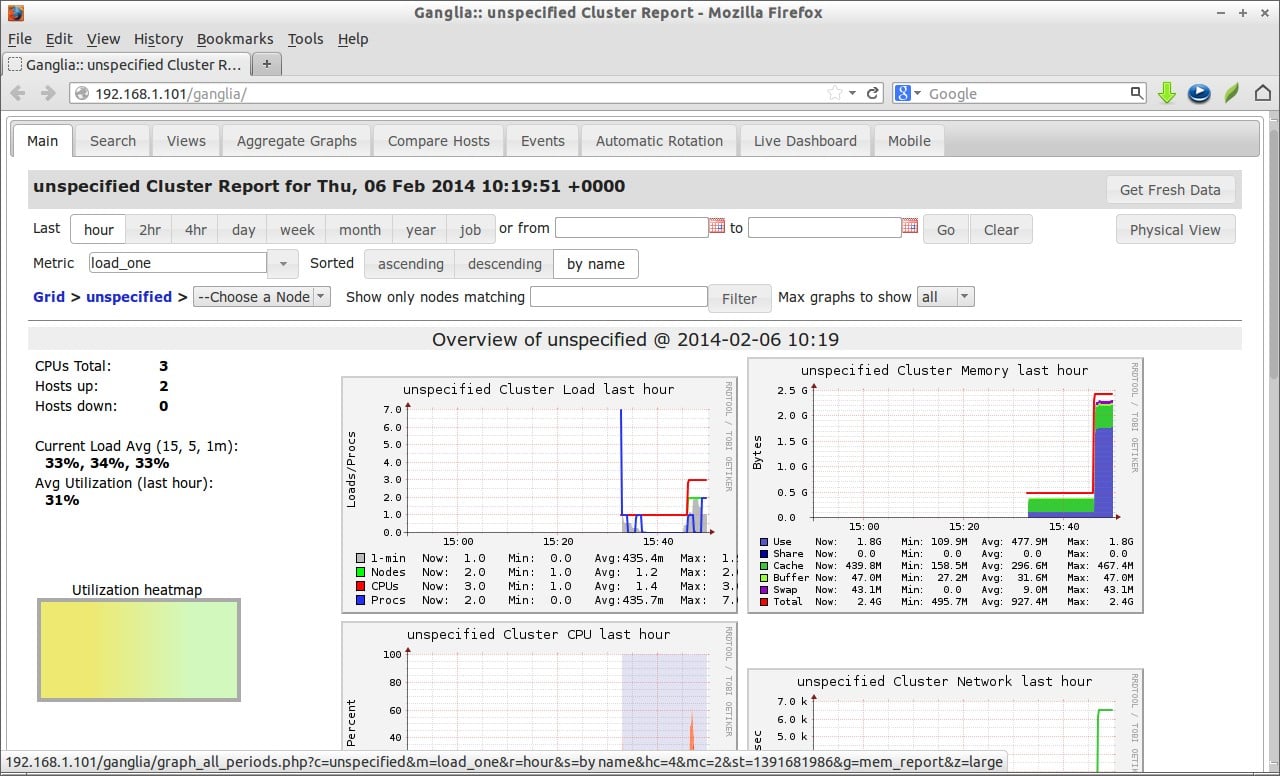Viewport: 1280px width, 776px height.
Task: Click the 'to' date input field
Action: (x=825, y=227)
